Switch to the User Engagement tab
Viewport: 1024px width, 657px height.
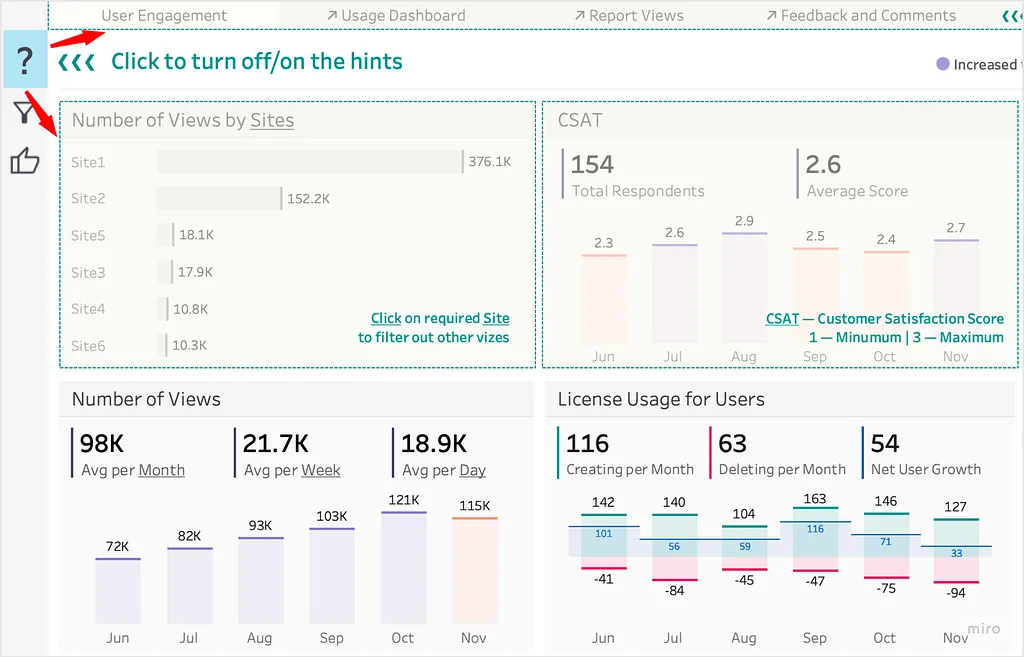pos(164,15)
